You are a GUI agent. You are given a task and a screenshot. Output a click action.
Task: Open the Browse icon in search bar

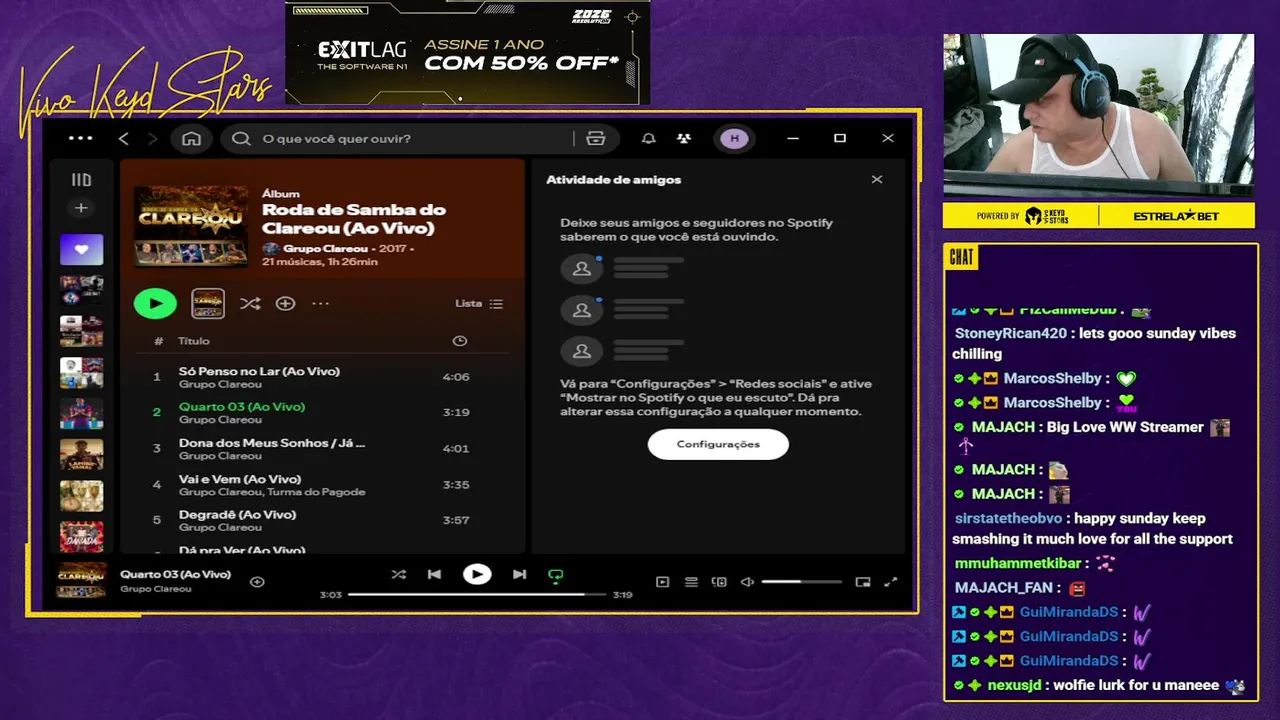596,139
